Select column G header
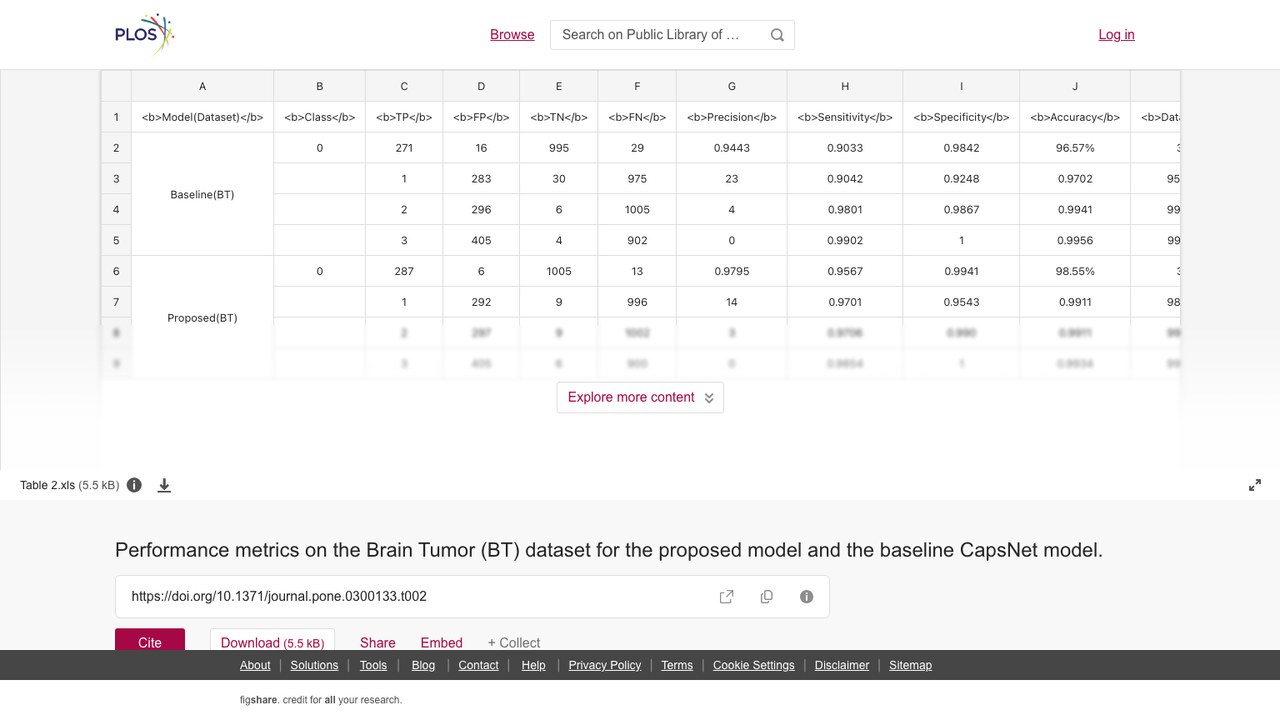The image size is (1280, 720). pos(732,86)
